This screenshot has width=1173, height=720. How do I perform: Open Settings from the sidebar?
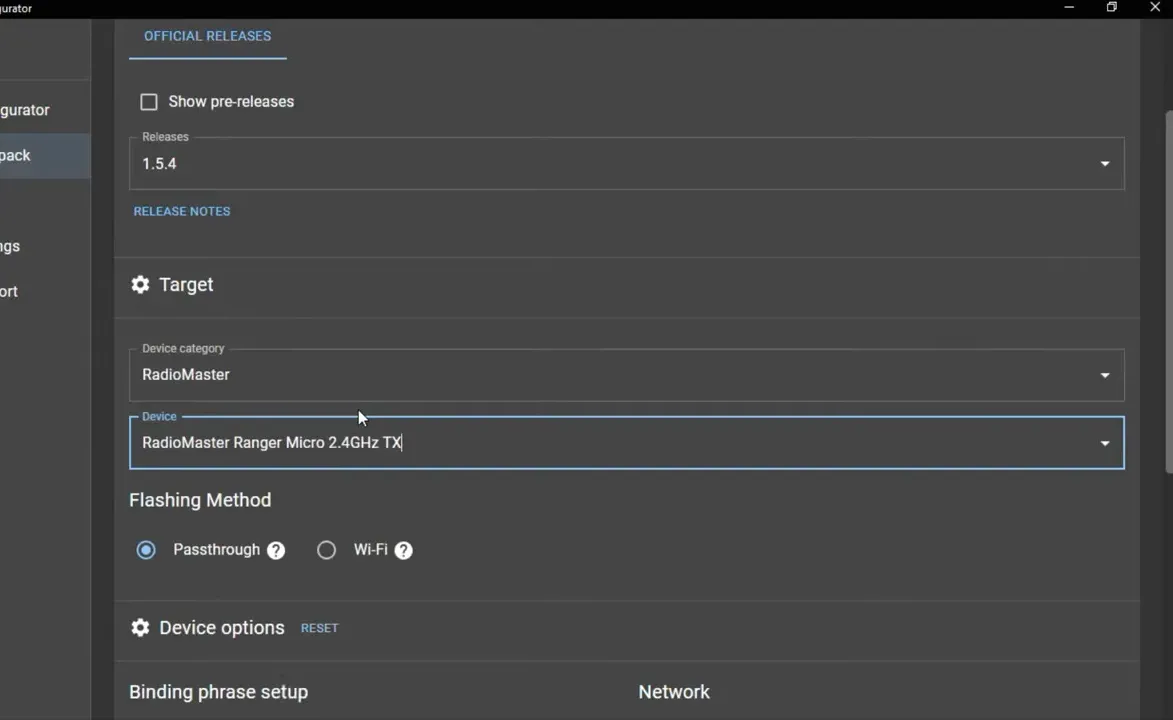(10, 246)
